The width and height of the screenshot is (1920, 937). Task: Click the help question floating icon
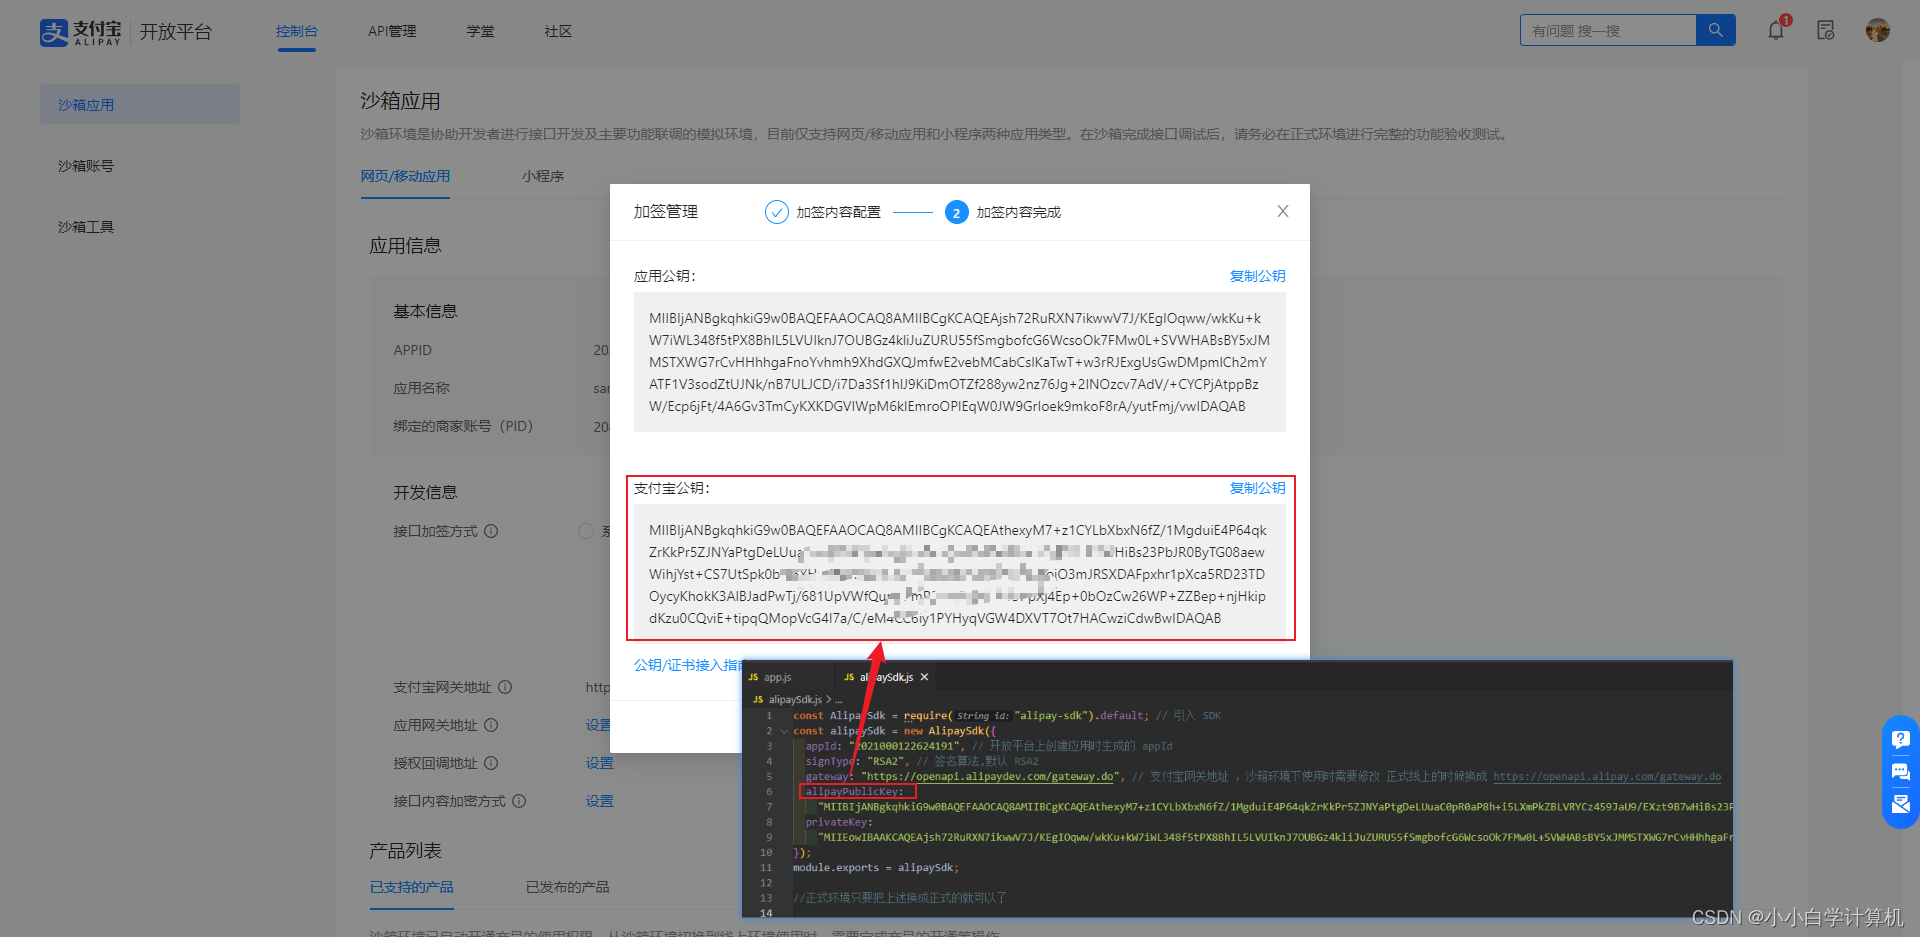1901,740
